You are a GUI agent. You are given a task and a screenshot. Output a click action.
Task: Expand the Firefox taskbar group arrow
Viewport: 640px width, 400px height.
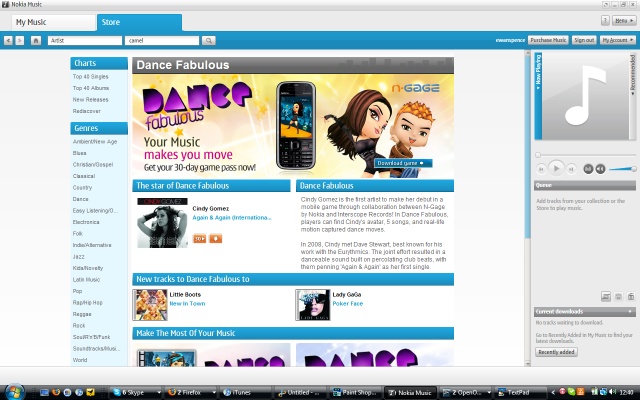point(214,393)
